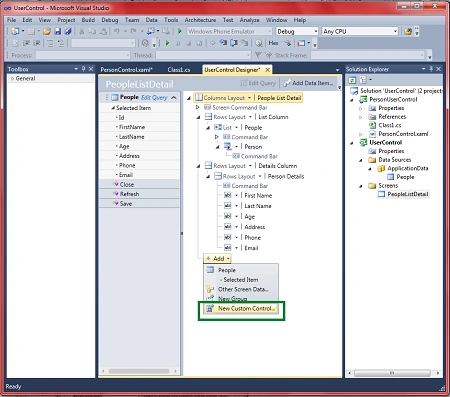Collapse the People data member chevron
450x397 pixels.
coord(174,98)
